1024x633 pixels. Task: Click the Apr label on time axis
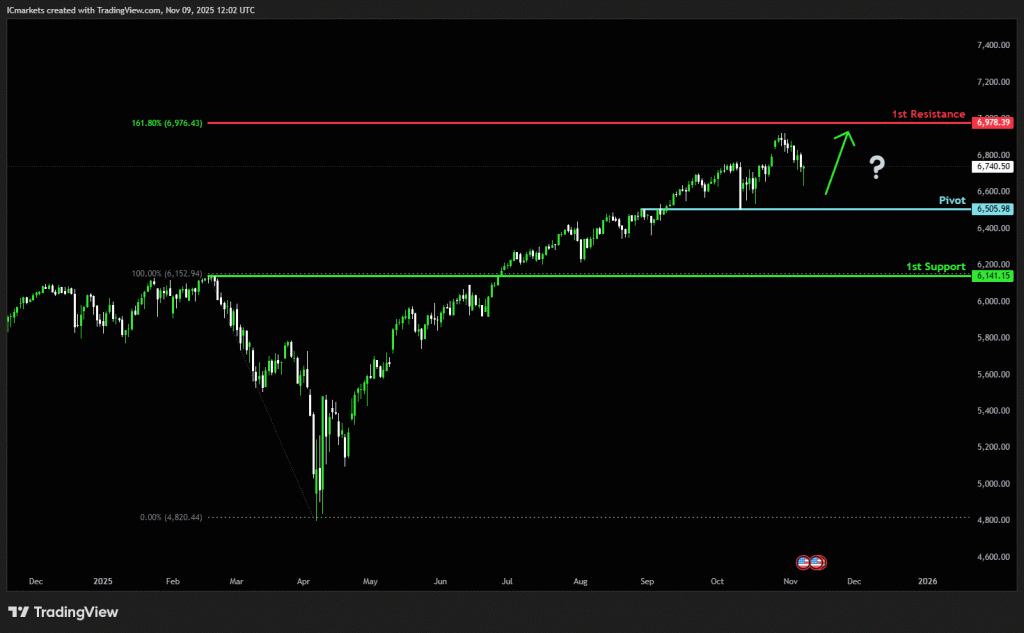(x=303, y=581)
